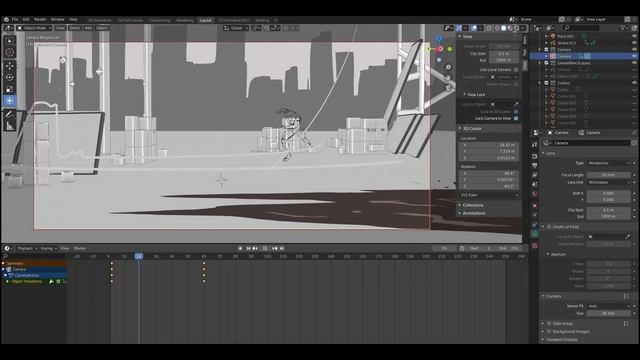
Task: Open the Output properties tab icon
Action: [x=535, y=166]
